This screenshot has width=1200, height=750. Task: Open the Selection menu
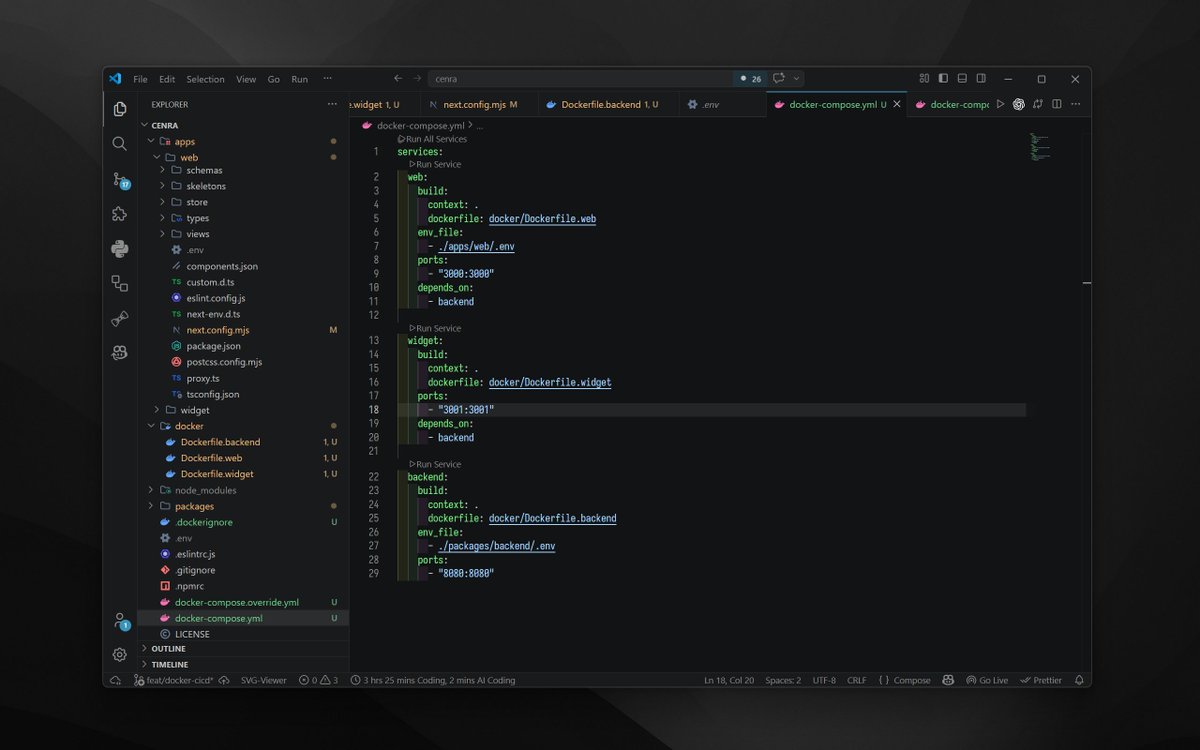(x=206, y=79)
